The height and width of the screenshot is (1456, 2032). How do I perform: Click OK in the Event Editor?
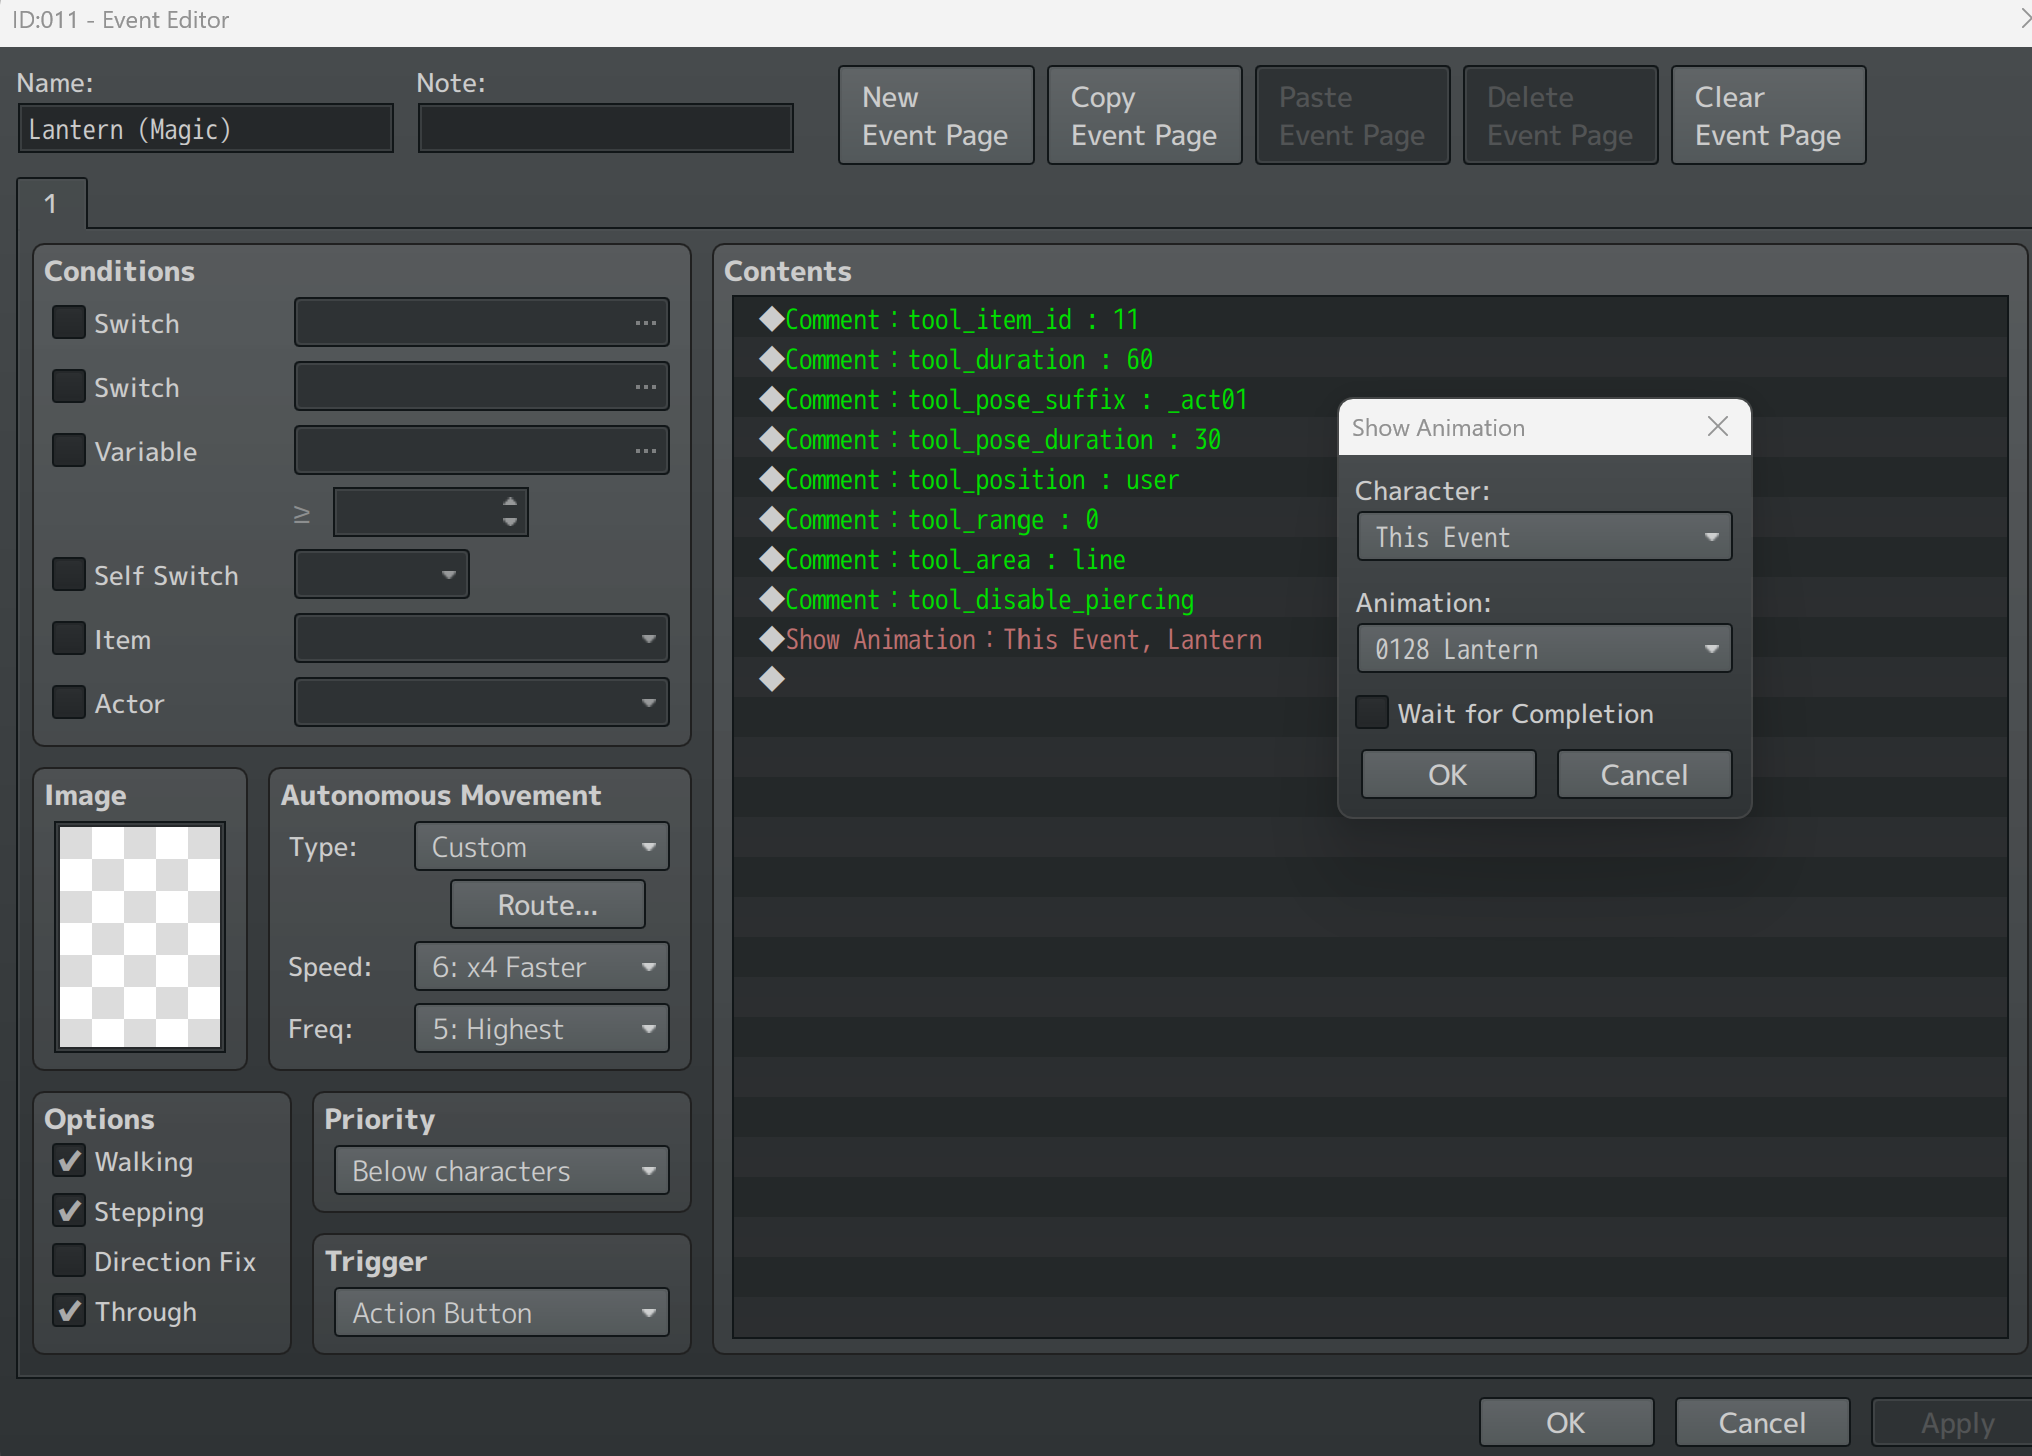1566,1423
